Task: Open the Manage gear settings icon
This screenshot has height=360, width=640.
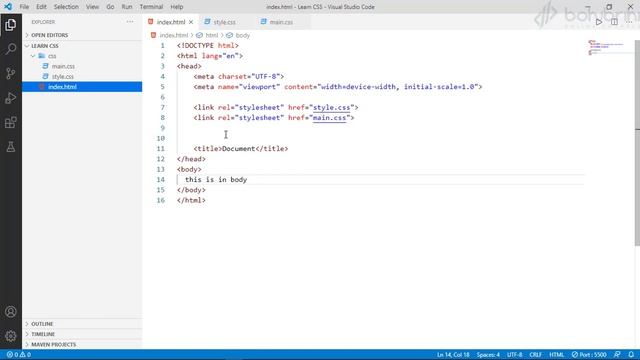Action: (x=11, y=336)
